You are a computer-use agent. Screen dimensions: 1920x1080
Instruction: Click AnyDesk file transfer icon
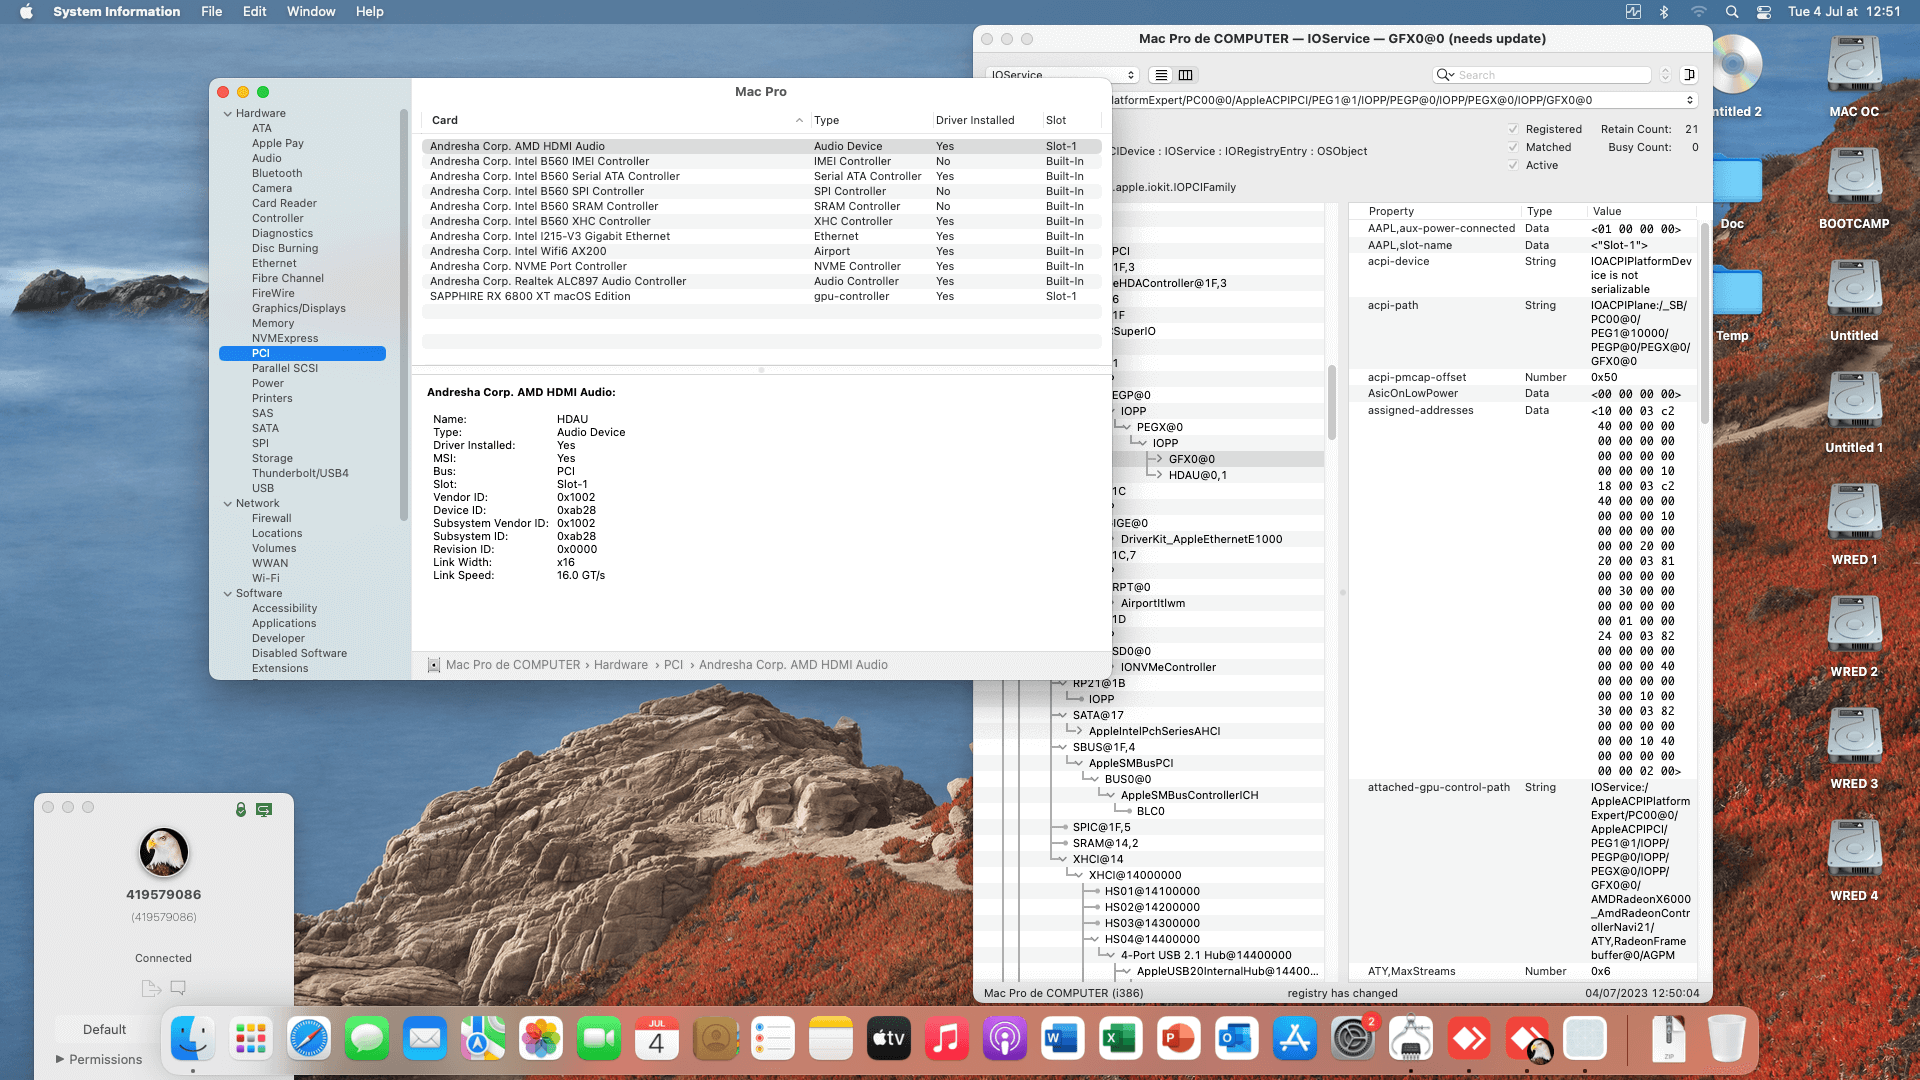tap(151, 988)
